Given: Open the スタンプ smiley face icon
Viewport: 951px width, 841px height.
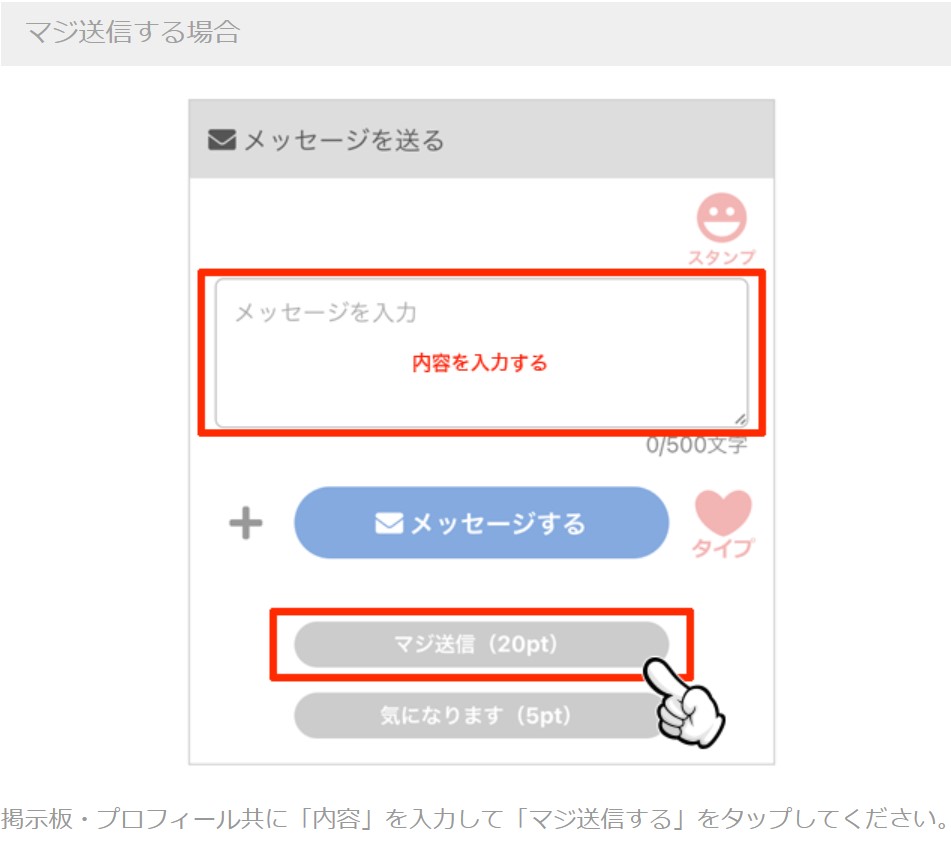Looking at the screenshot, I should coord(721,217).
